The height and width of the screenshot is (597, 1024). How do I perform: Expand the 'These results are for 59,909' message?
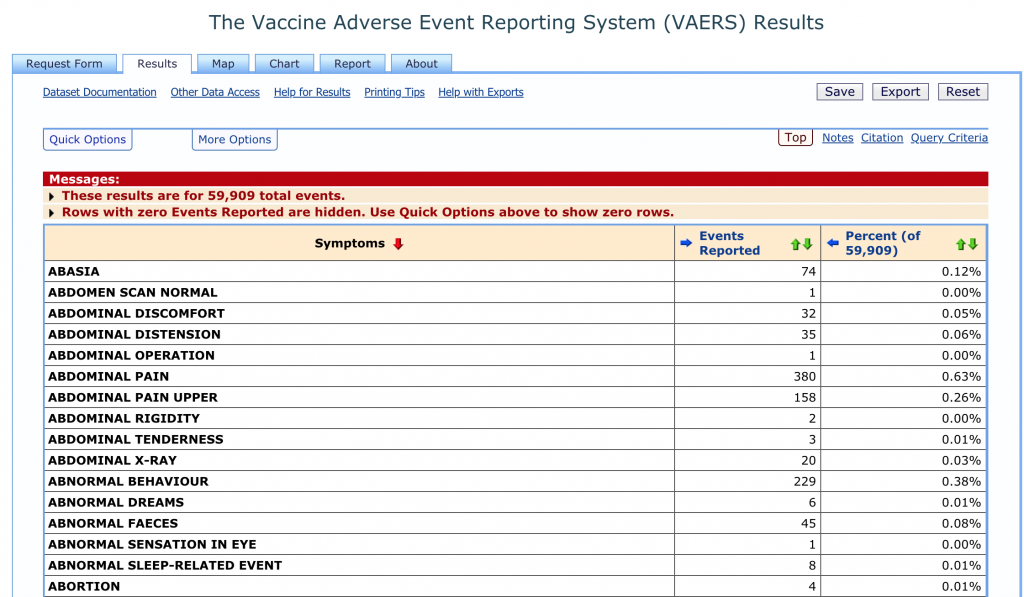pos(52,196)
